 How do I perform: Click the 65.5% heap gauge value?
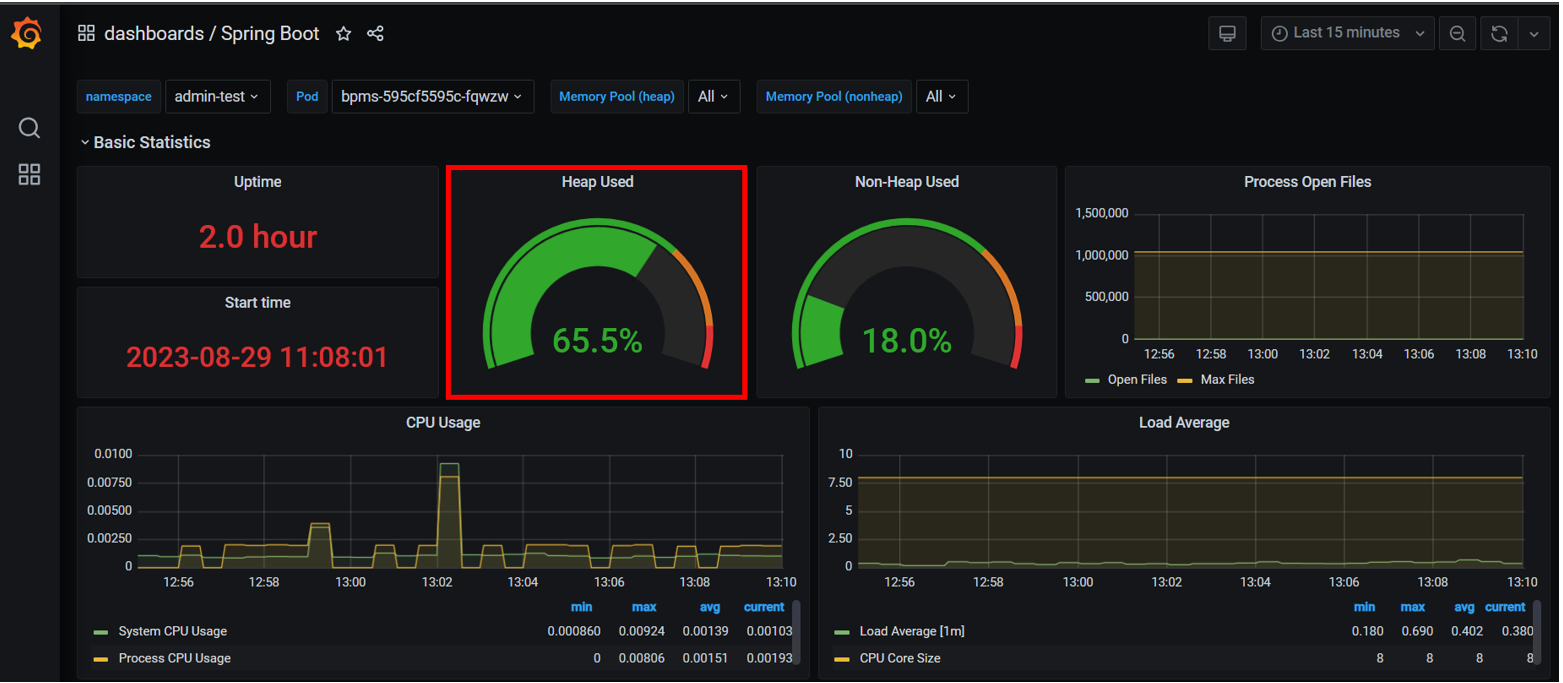point(597,341)
